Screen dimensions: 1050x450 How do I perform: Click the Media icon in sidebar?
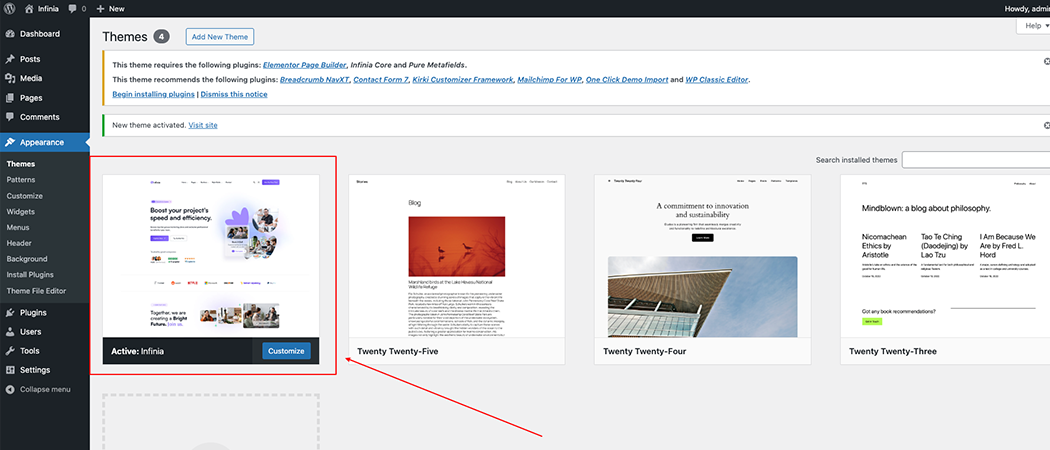10,78
